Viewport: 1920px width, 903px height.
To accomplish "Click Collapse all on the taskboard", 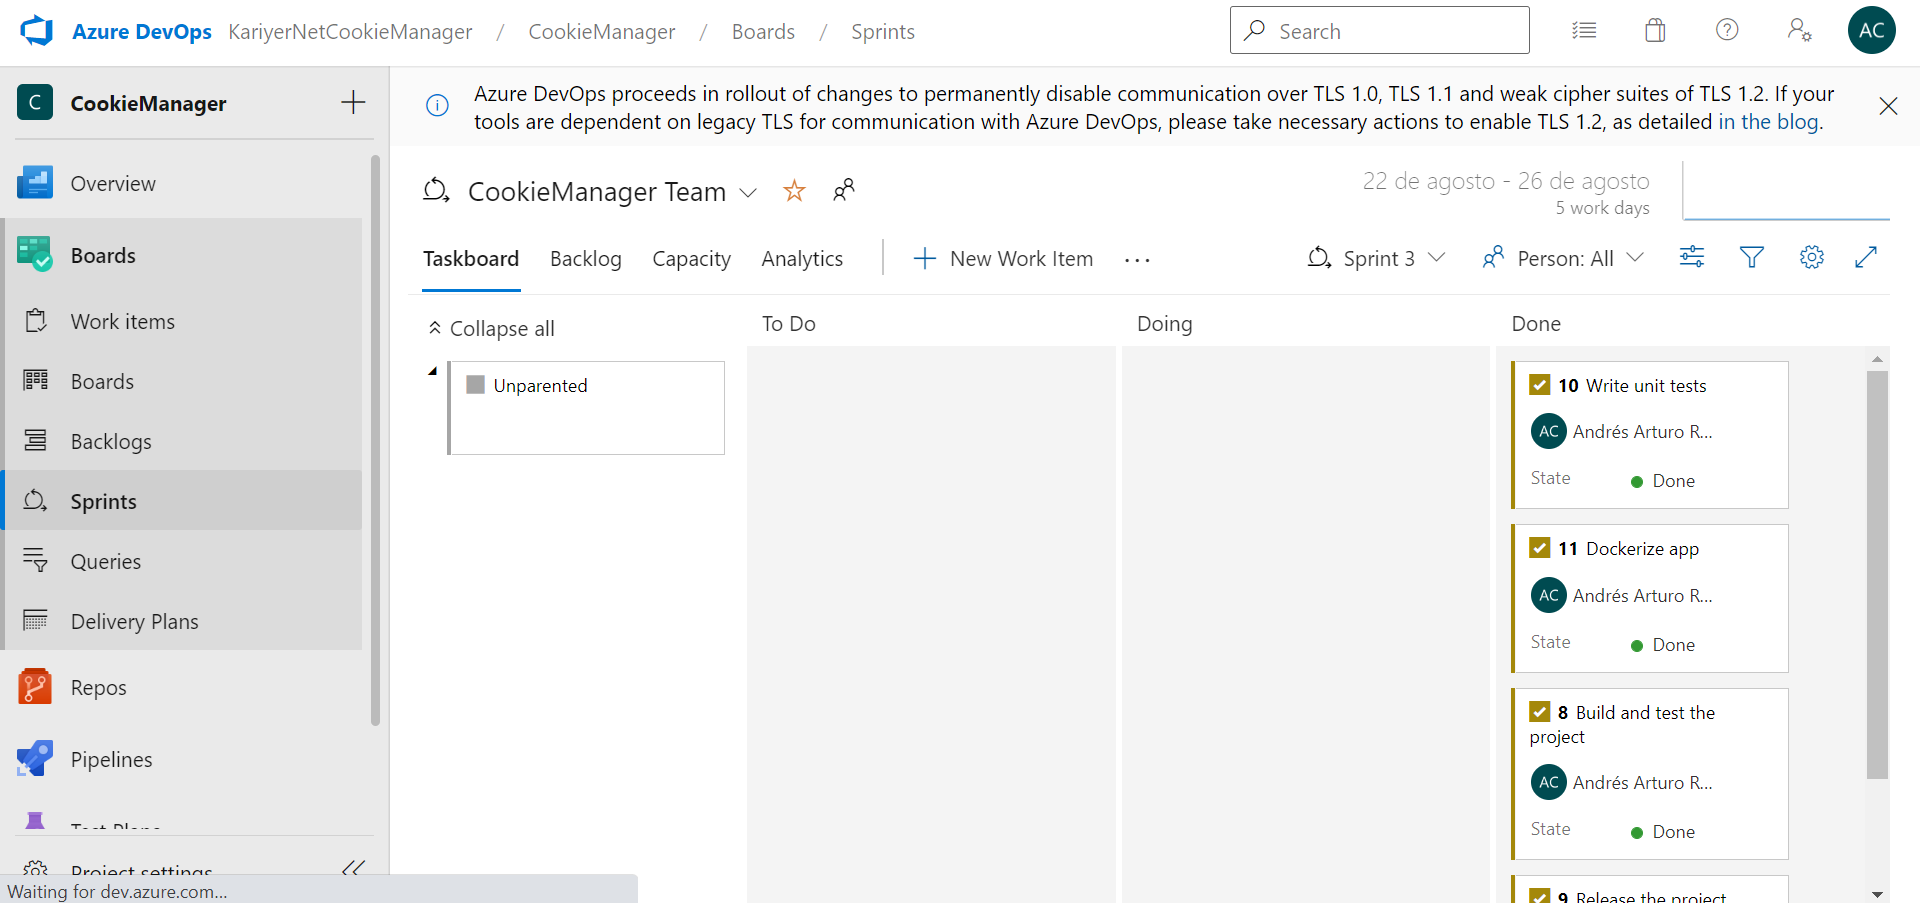I will pos(491,329).
